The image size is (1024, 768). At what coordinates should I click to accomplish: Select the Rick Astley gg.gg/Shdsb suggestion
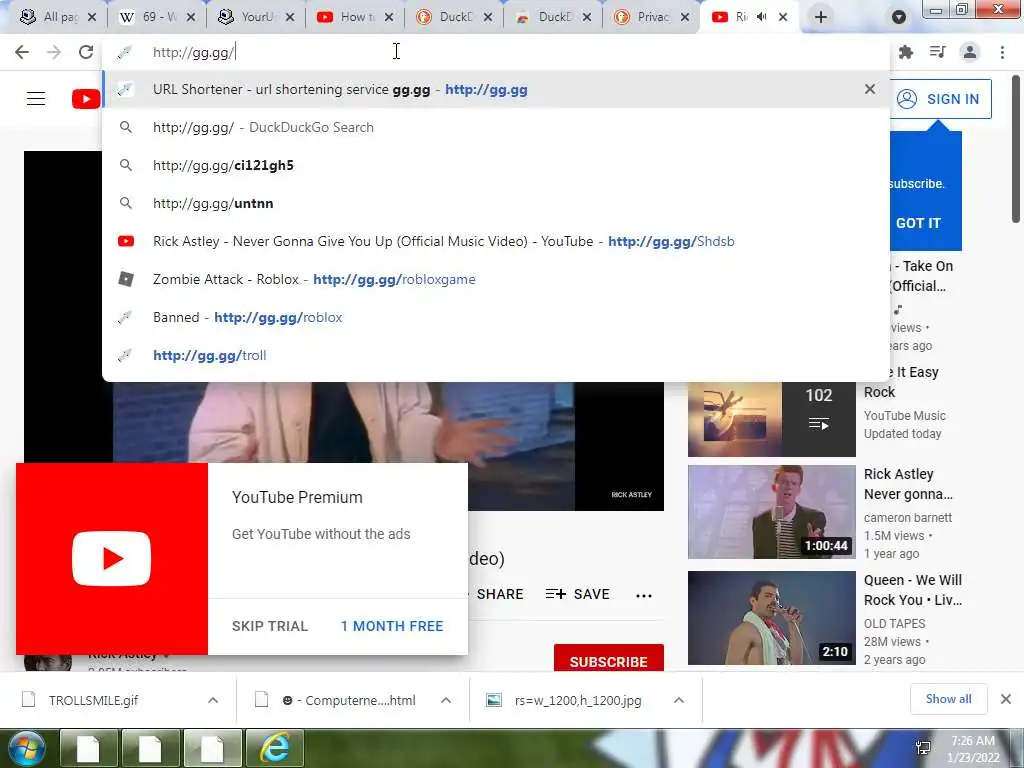coord(496,241)
